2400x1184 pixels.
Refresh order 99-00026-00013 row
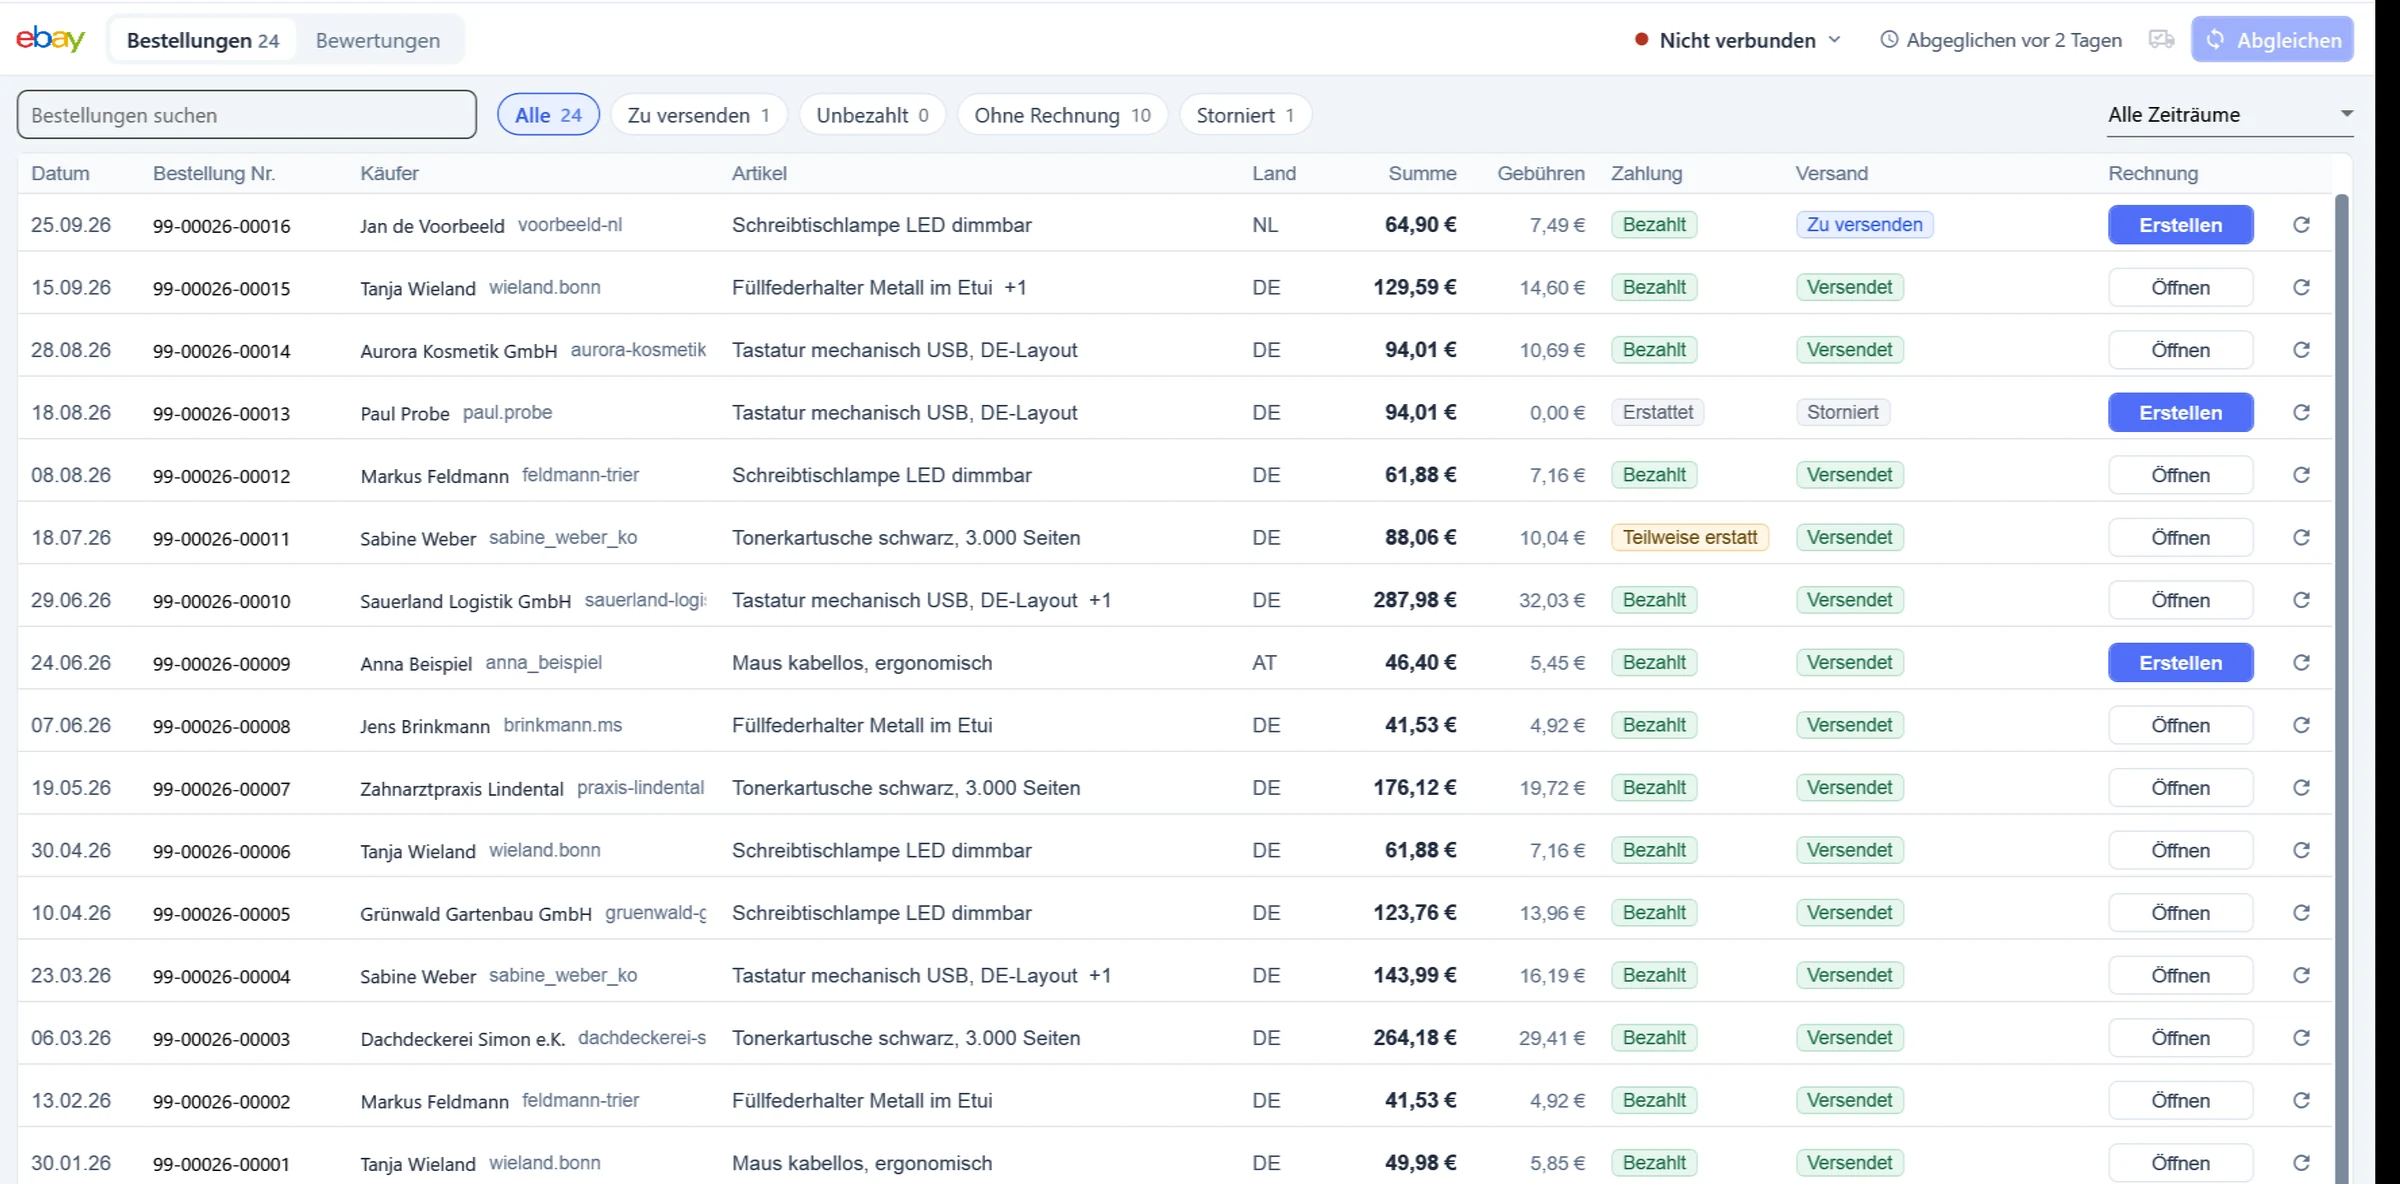(x=2301, y=413)
